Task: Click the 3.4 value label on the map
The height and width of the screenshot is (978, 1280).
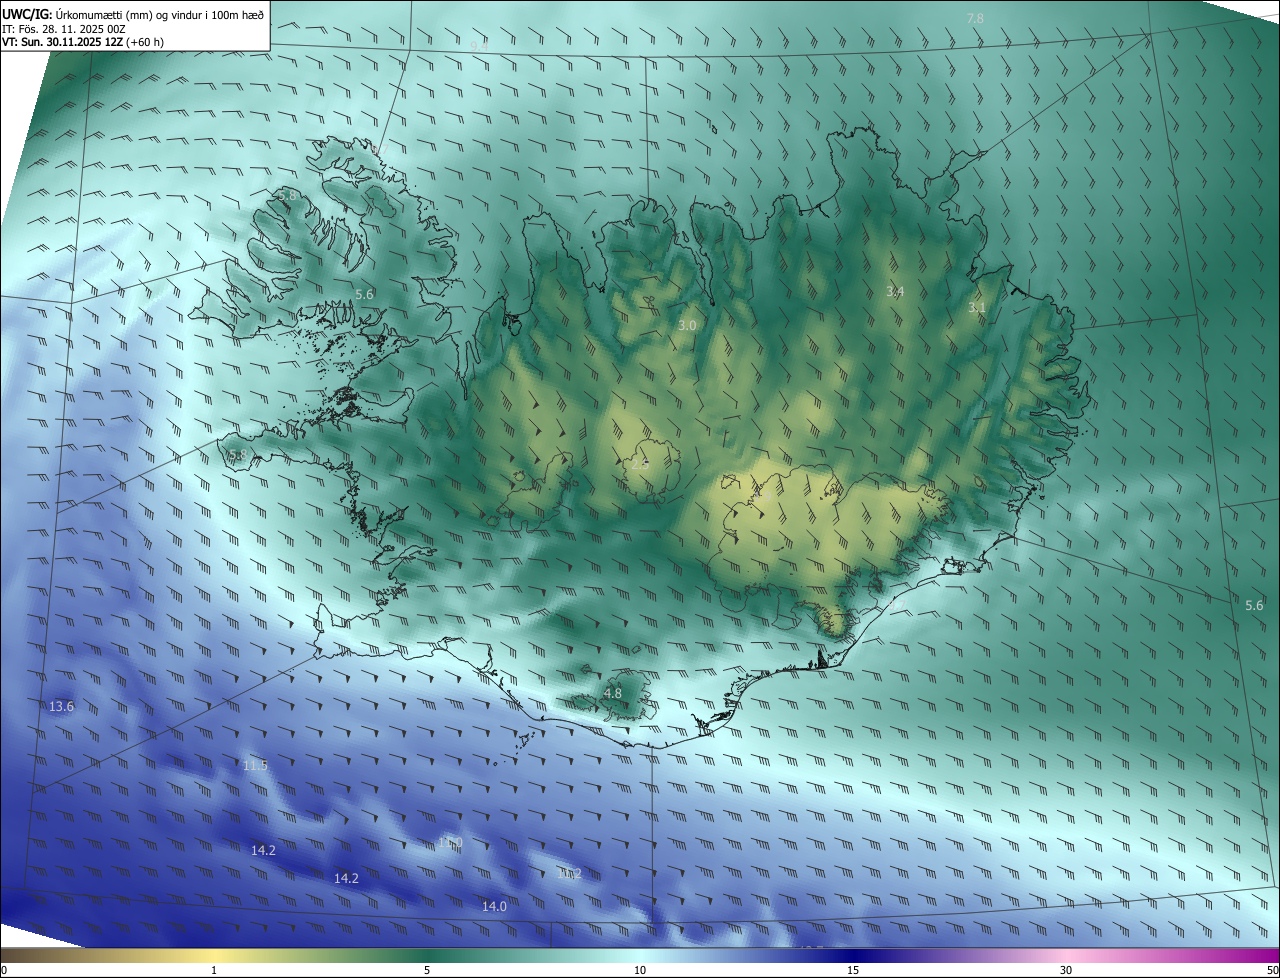Action: pos(895,292)
